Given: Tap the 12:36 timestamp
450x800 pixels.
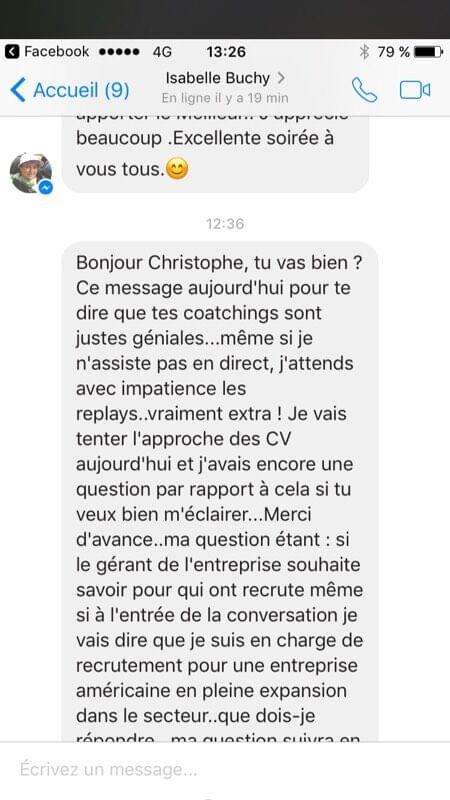Looking at the screenshot, I should pos(225,223).
